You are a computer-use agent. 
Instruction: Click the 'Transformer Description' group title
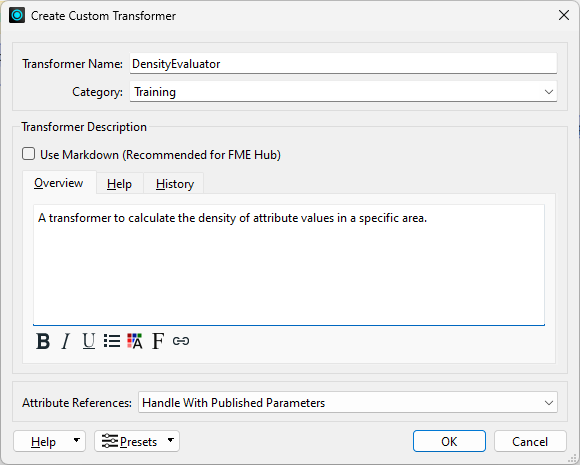pyautogui.click(x=84, y=127)
